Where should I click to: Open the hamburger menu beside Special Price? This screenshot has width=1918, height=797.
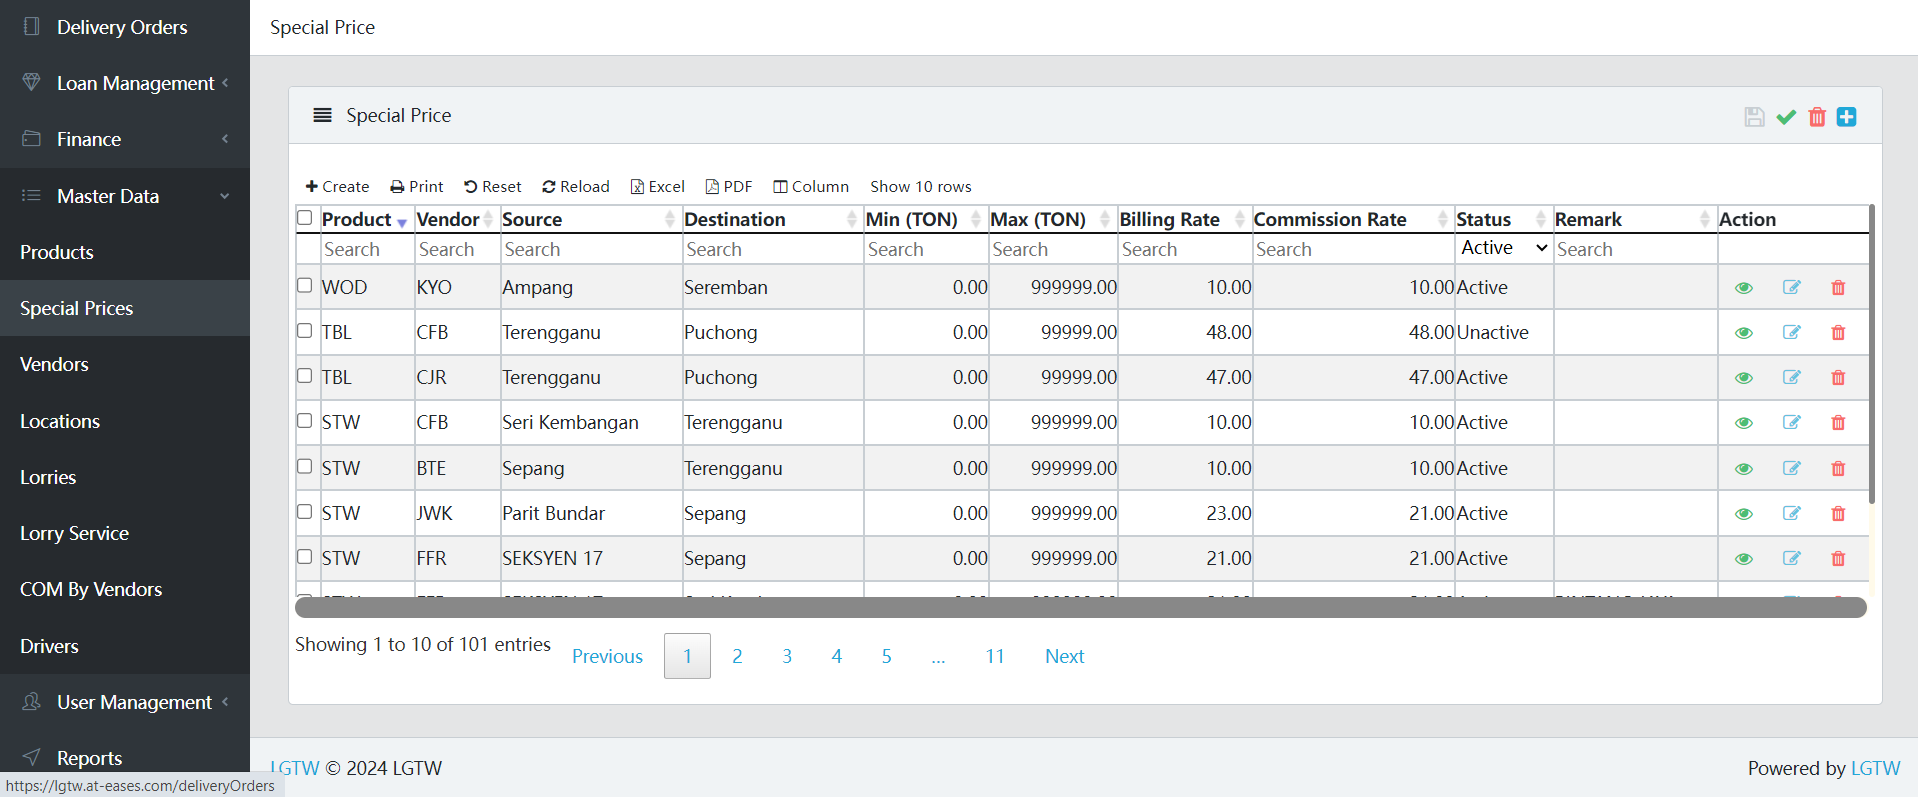pos(322,115)
